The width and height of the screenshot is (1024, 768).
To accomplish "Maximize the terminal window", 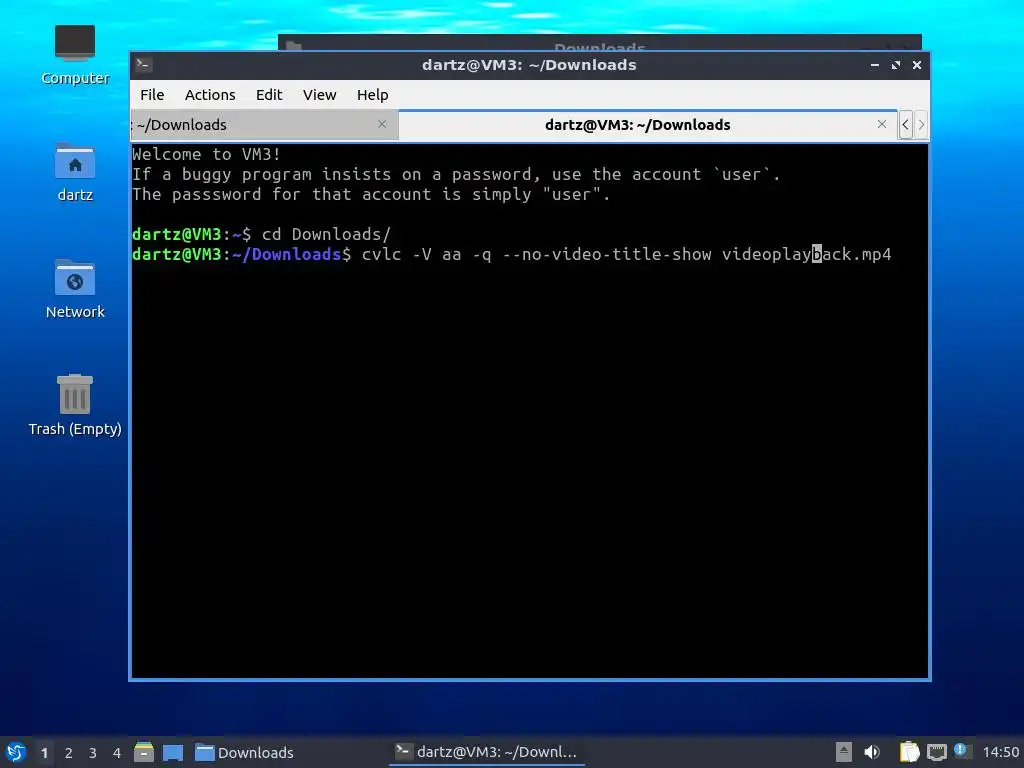I will pos(895,65).
